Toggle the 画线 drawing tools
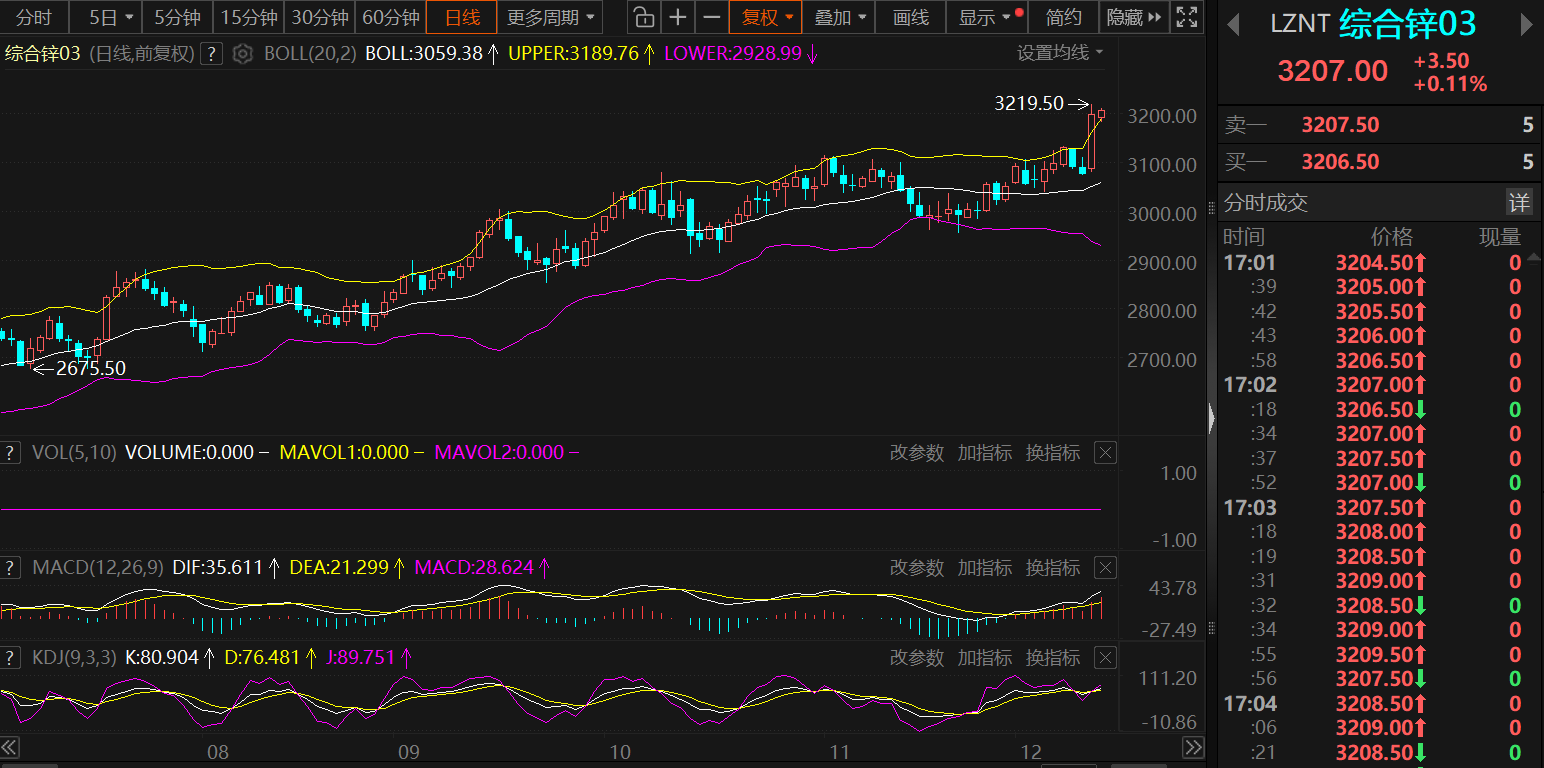1544x768 pixels. (x=911, y=17)
